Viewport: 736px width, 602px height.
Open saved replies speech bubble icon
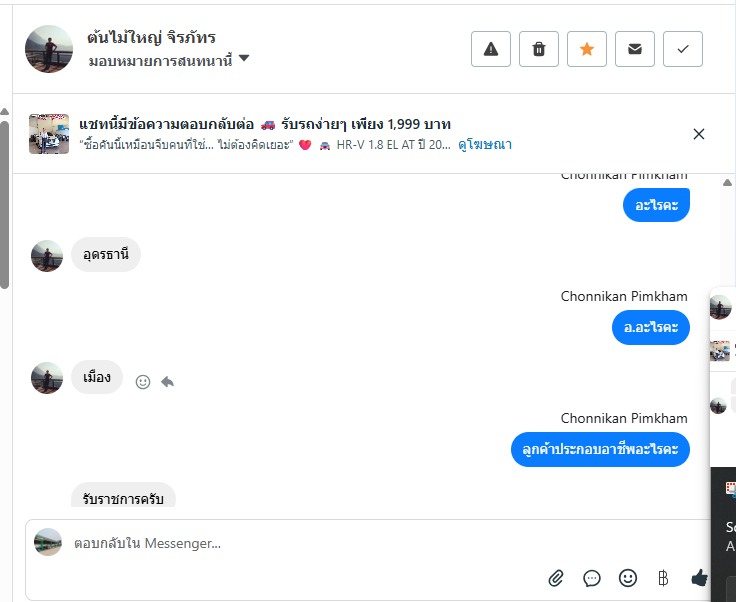point(592,578)
